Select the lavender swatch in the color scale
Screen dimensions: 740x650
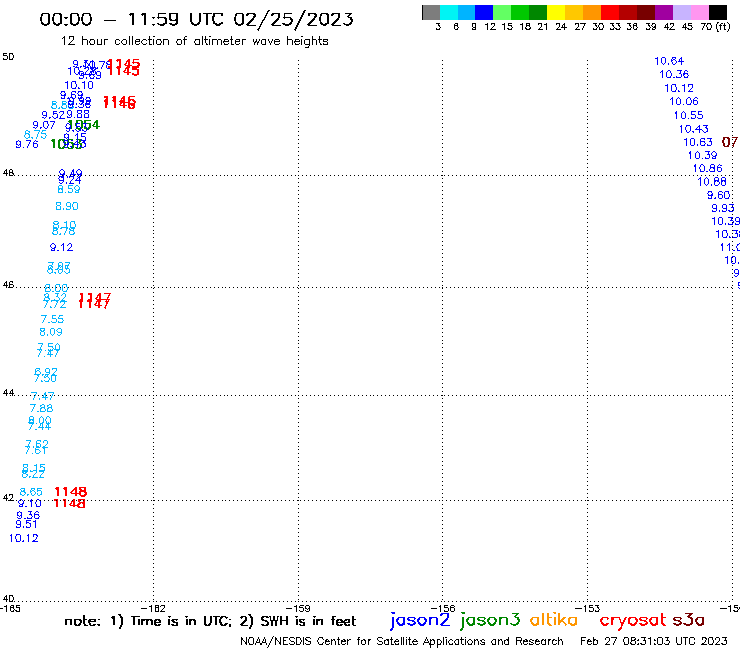681,12
